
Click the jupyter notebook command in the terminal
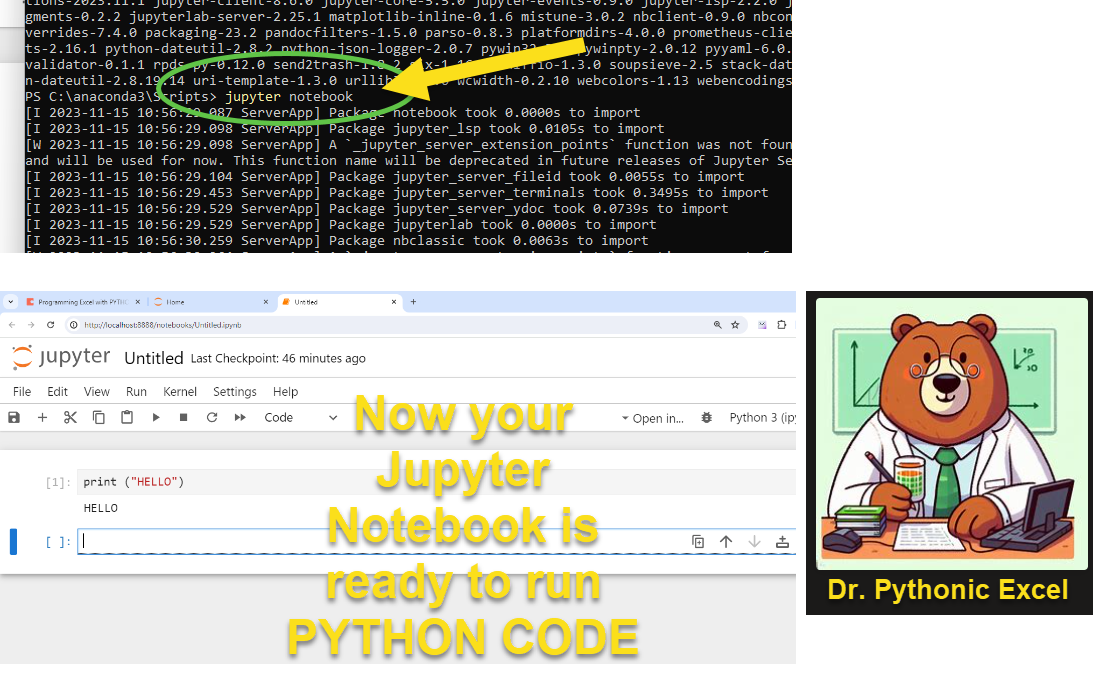coord(289,97)
